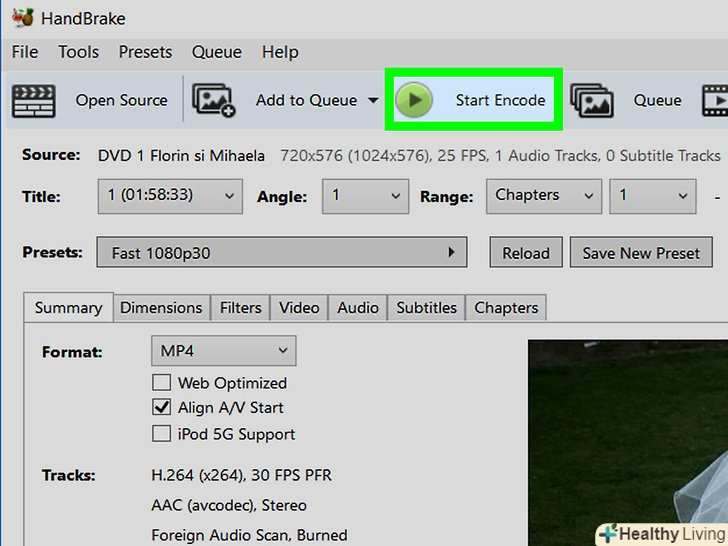Open the Queue menu
This screenshot has height=546, width=728.
pyautogui.click(x=217, y=52)
